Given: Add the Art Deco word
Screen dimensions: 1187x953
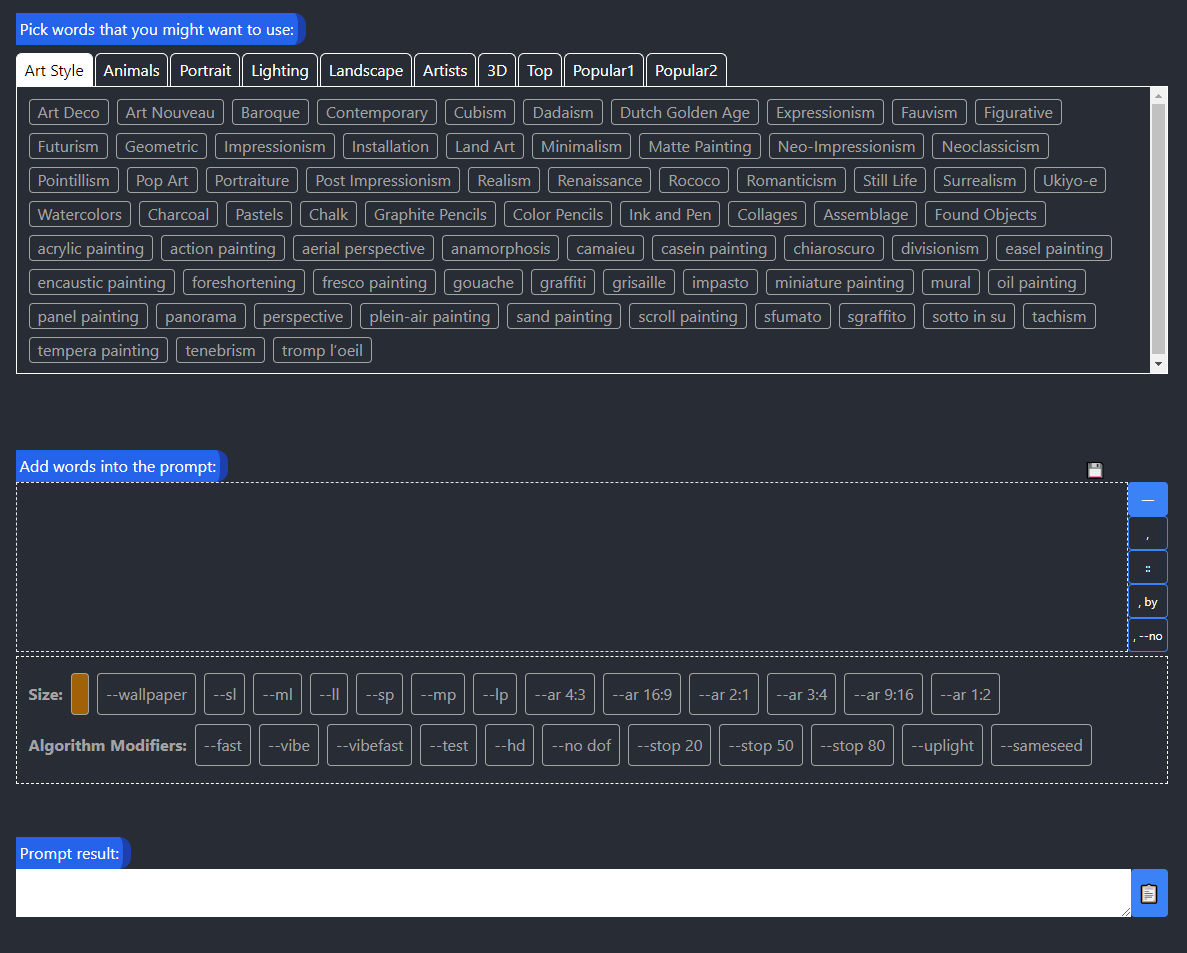Looking at the screenshot, I should tap(69, 112).
